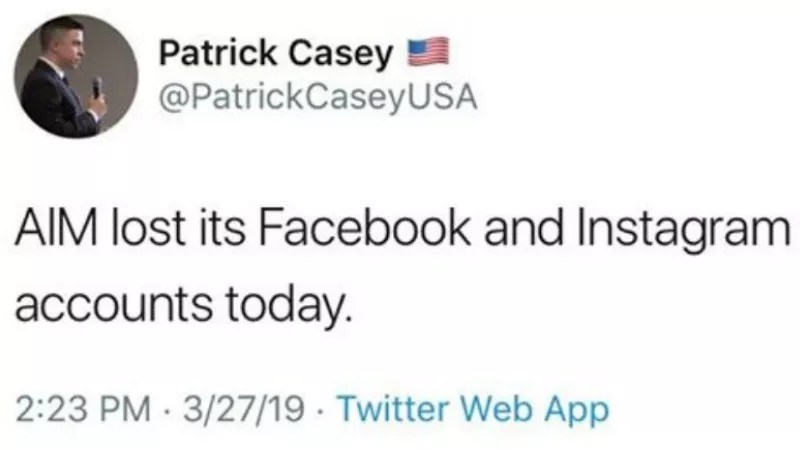Open Patrick Casey's circular profile picture
This screenshot has height=450, width=800.
76,76
